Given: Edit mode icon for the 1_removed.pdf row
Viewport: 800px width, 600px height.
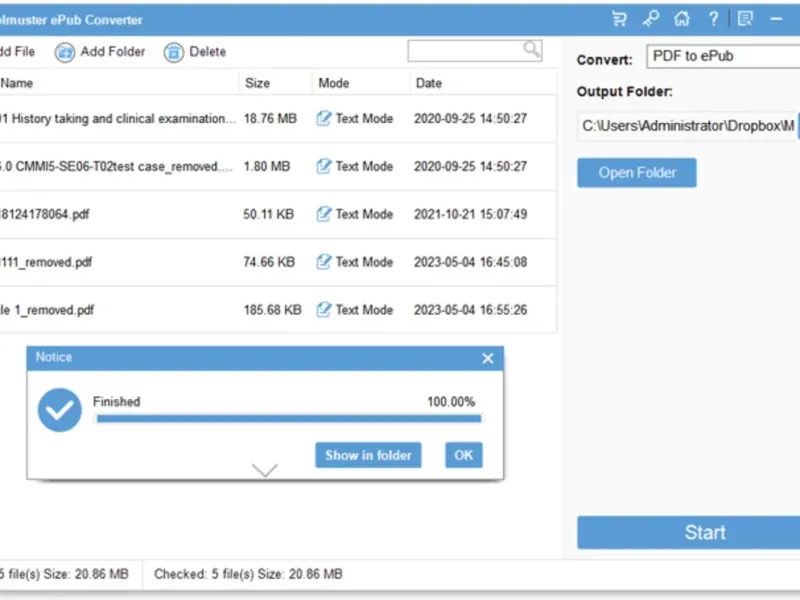Looking at the screenshot, I should click(x=323, y=310).
